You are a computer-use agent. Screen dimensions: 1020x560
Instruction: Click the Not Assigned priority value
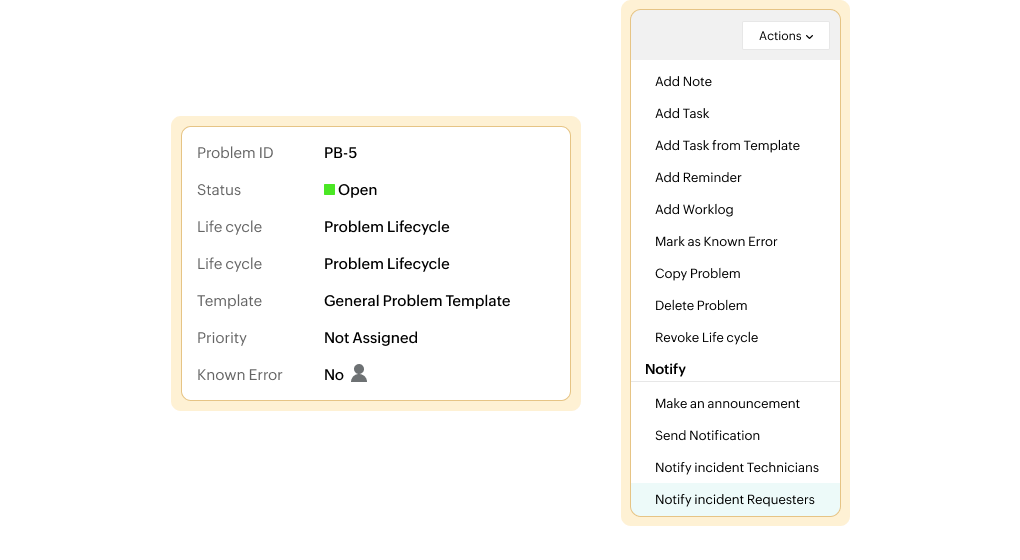click(x=370, y=338)
